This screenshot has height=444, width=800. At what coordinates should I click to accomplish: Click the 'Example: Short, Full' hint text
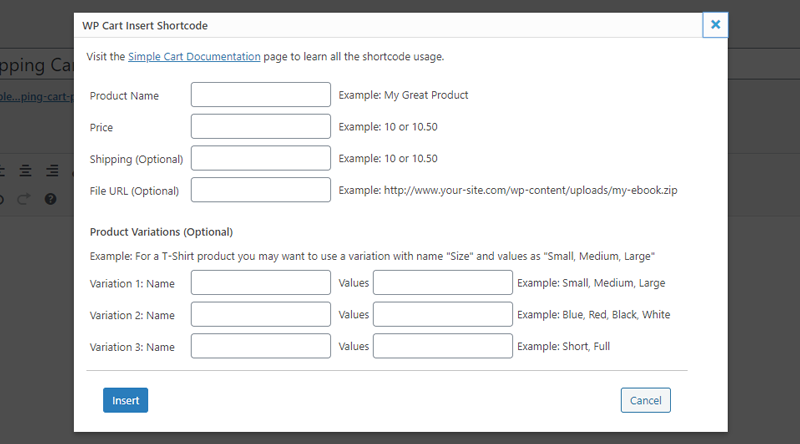[x=563, y=347]
